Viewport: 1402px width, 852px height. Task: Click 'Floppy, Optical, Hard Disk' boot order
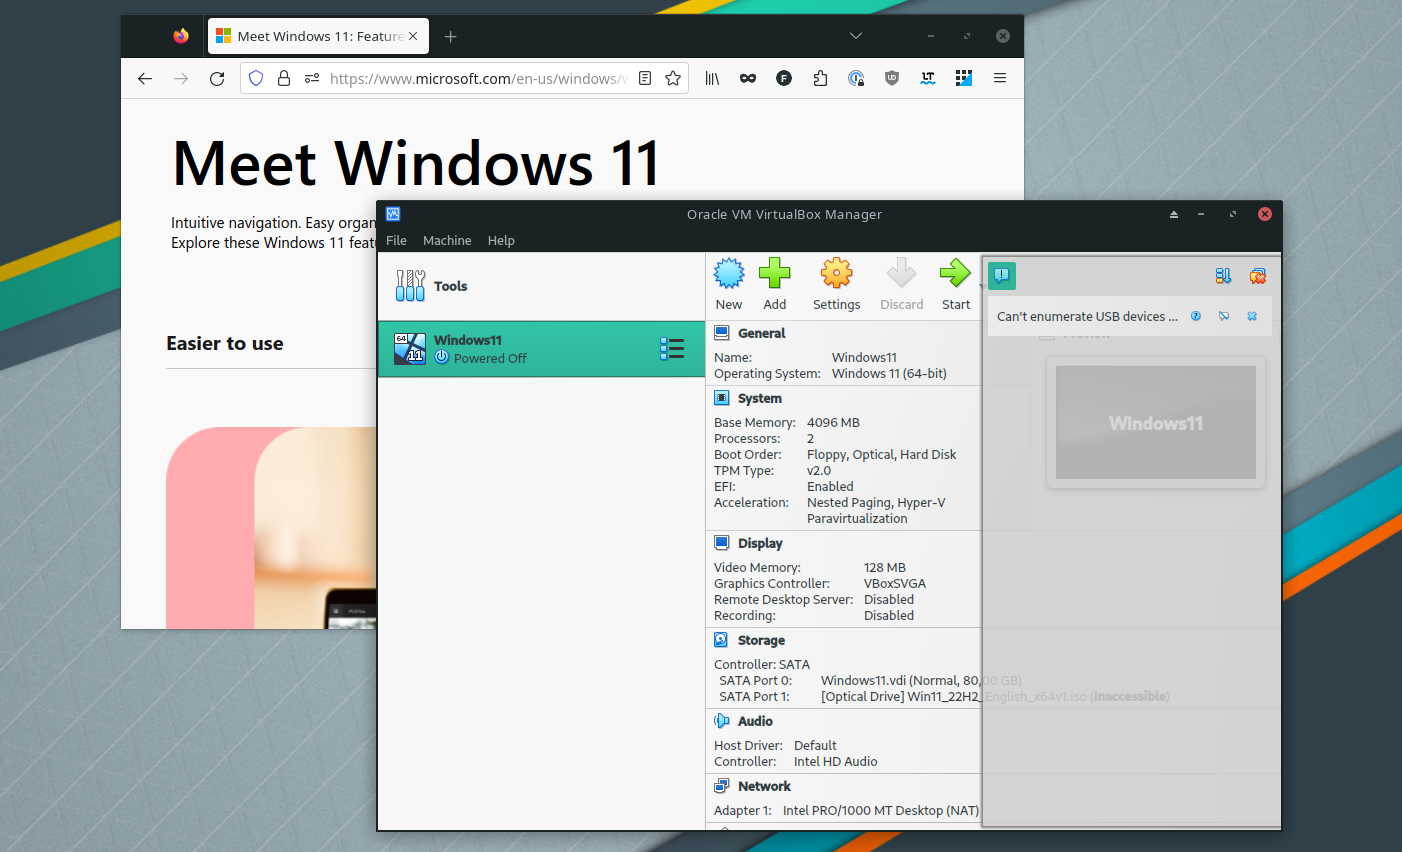pyautogui.click(x=881, y=454)
